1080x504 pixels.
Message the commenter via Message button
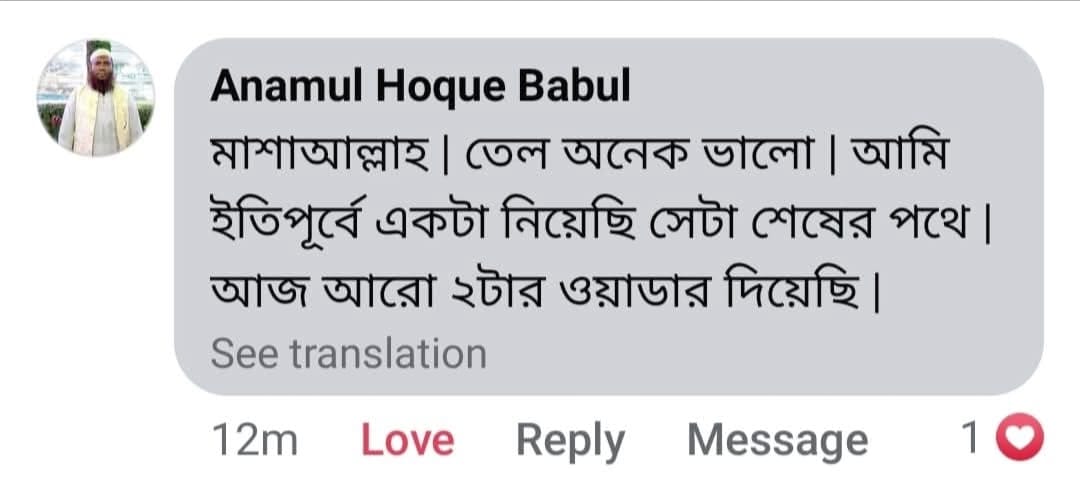click(x=778, y=442)
